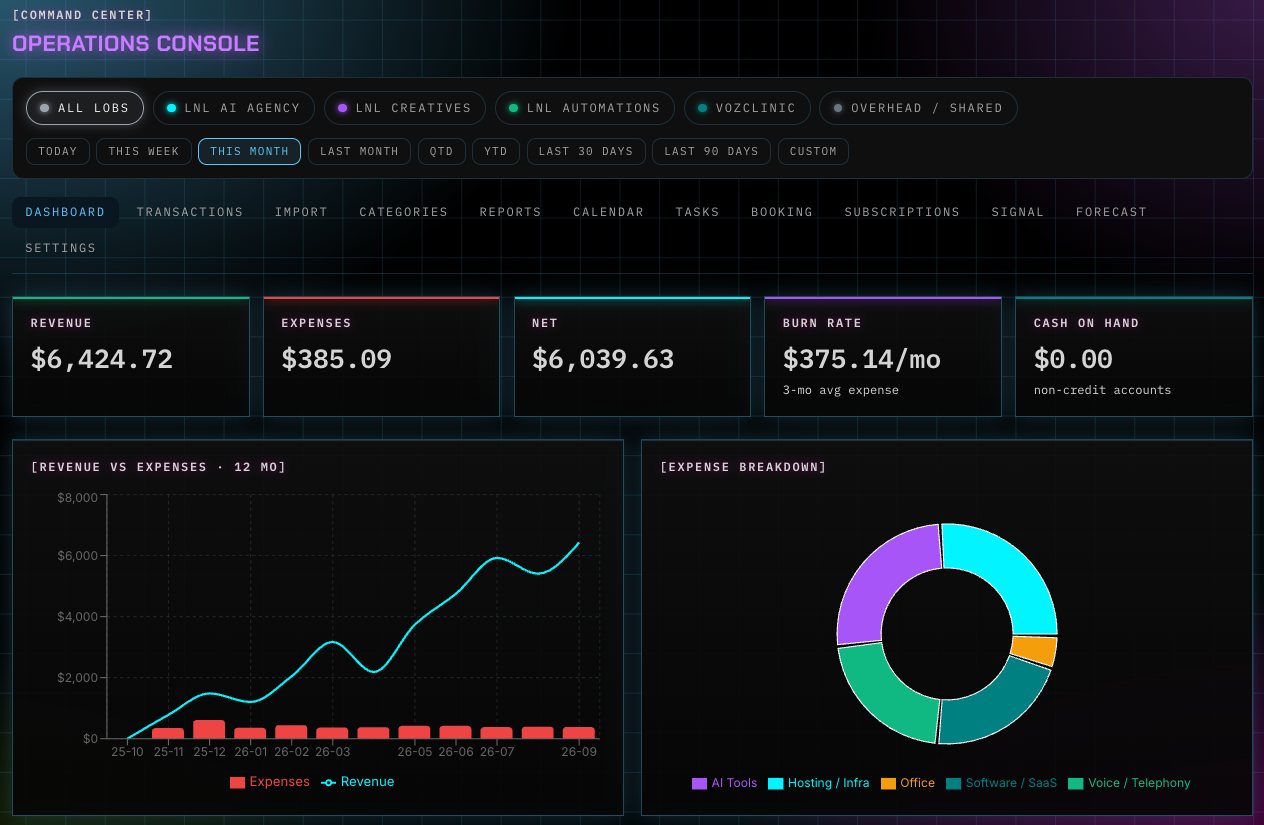Viewport: 1264px width, 825px height.
Task: Open the DASHBOARD tab
Action: [65, 212]
